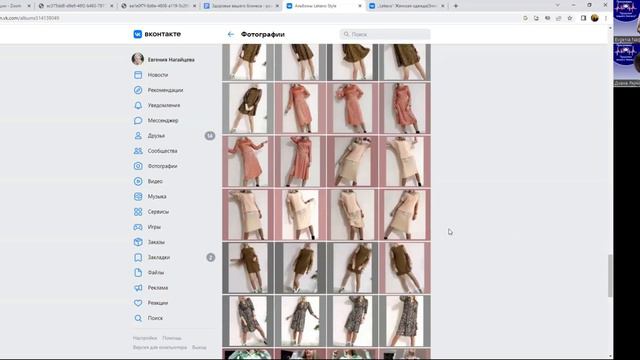Open the Закладки bookmark icon
Screen dimensions: 640x360
coord(138,257)
